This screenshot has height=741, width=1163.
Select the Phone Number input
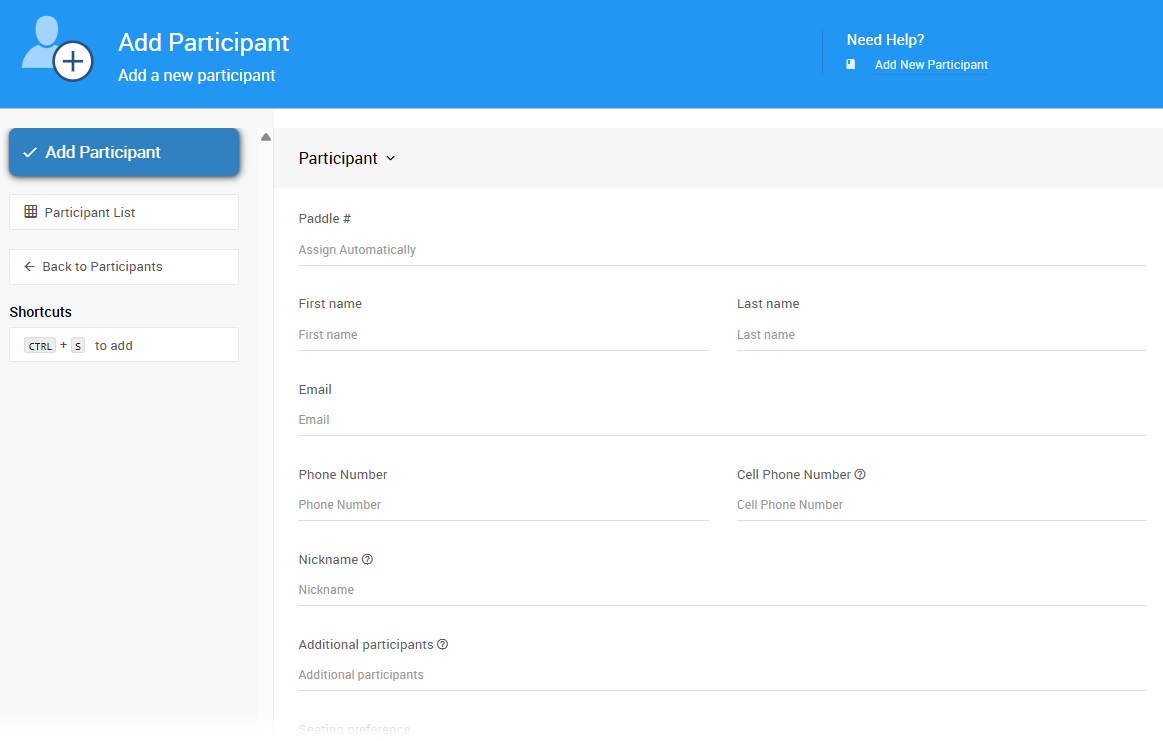(x=502, y=505)
